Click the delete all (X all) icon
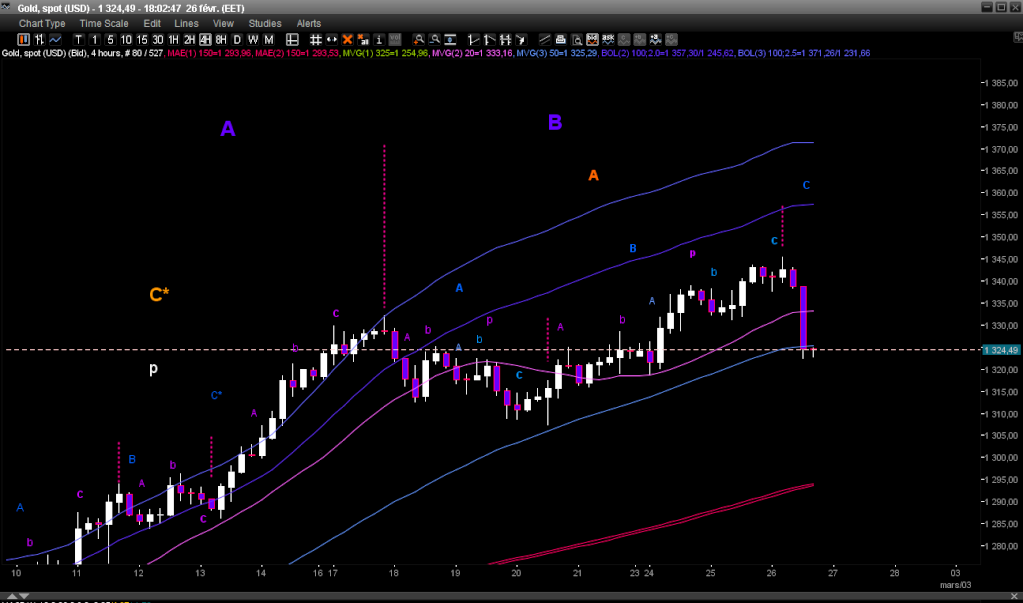The image size is (1023, 603). [363, 39]
